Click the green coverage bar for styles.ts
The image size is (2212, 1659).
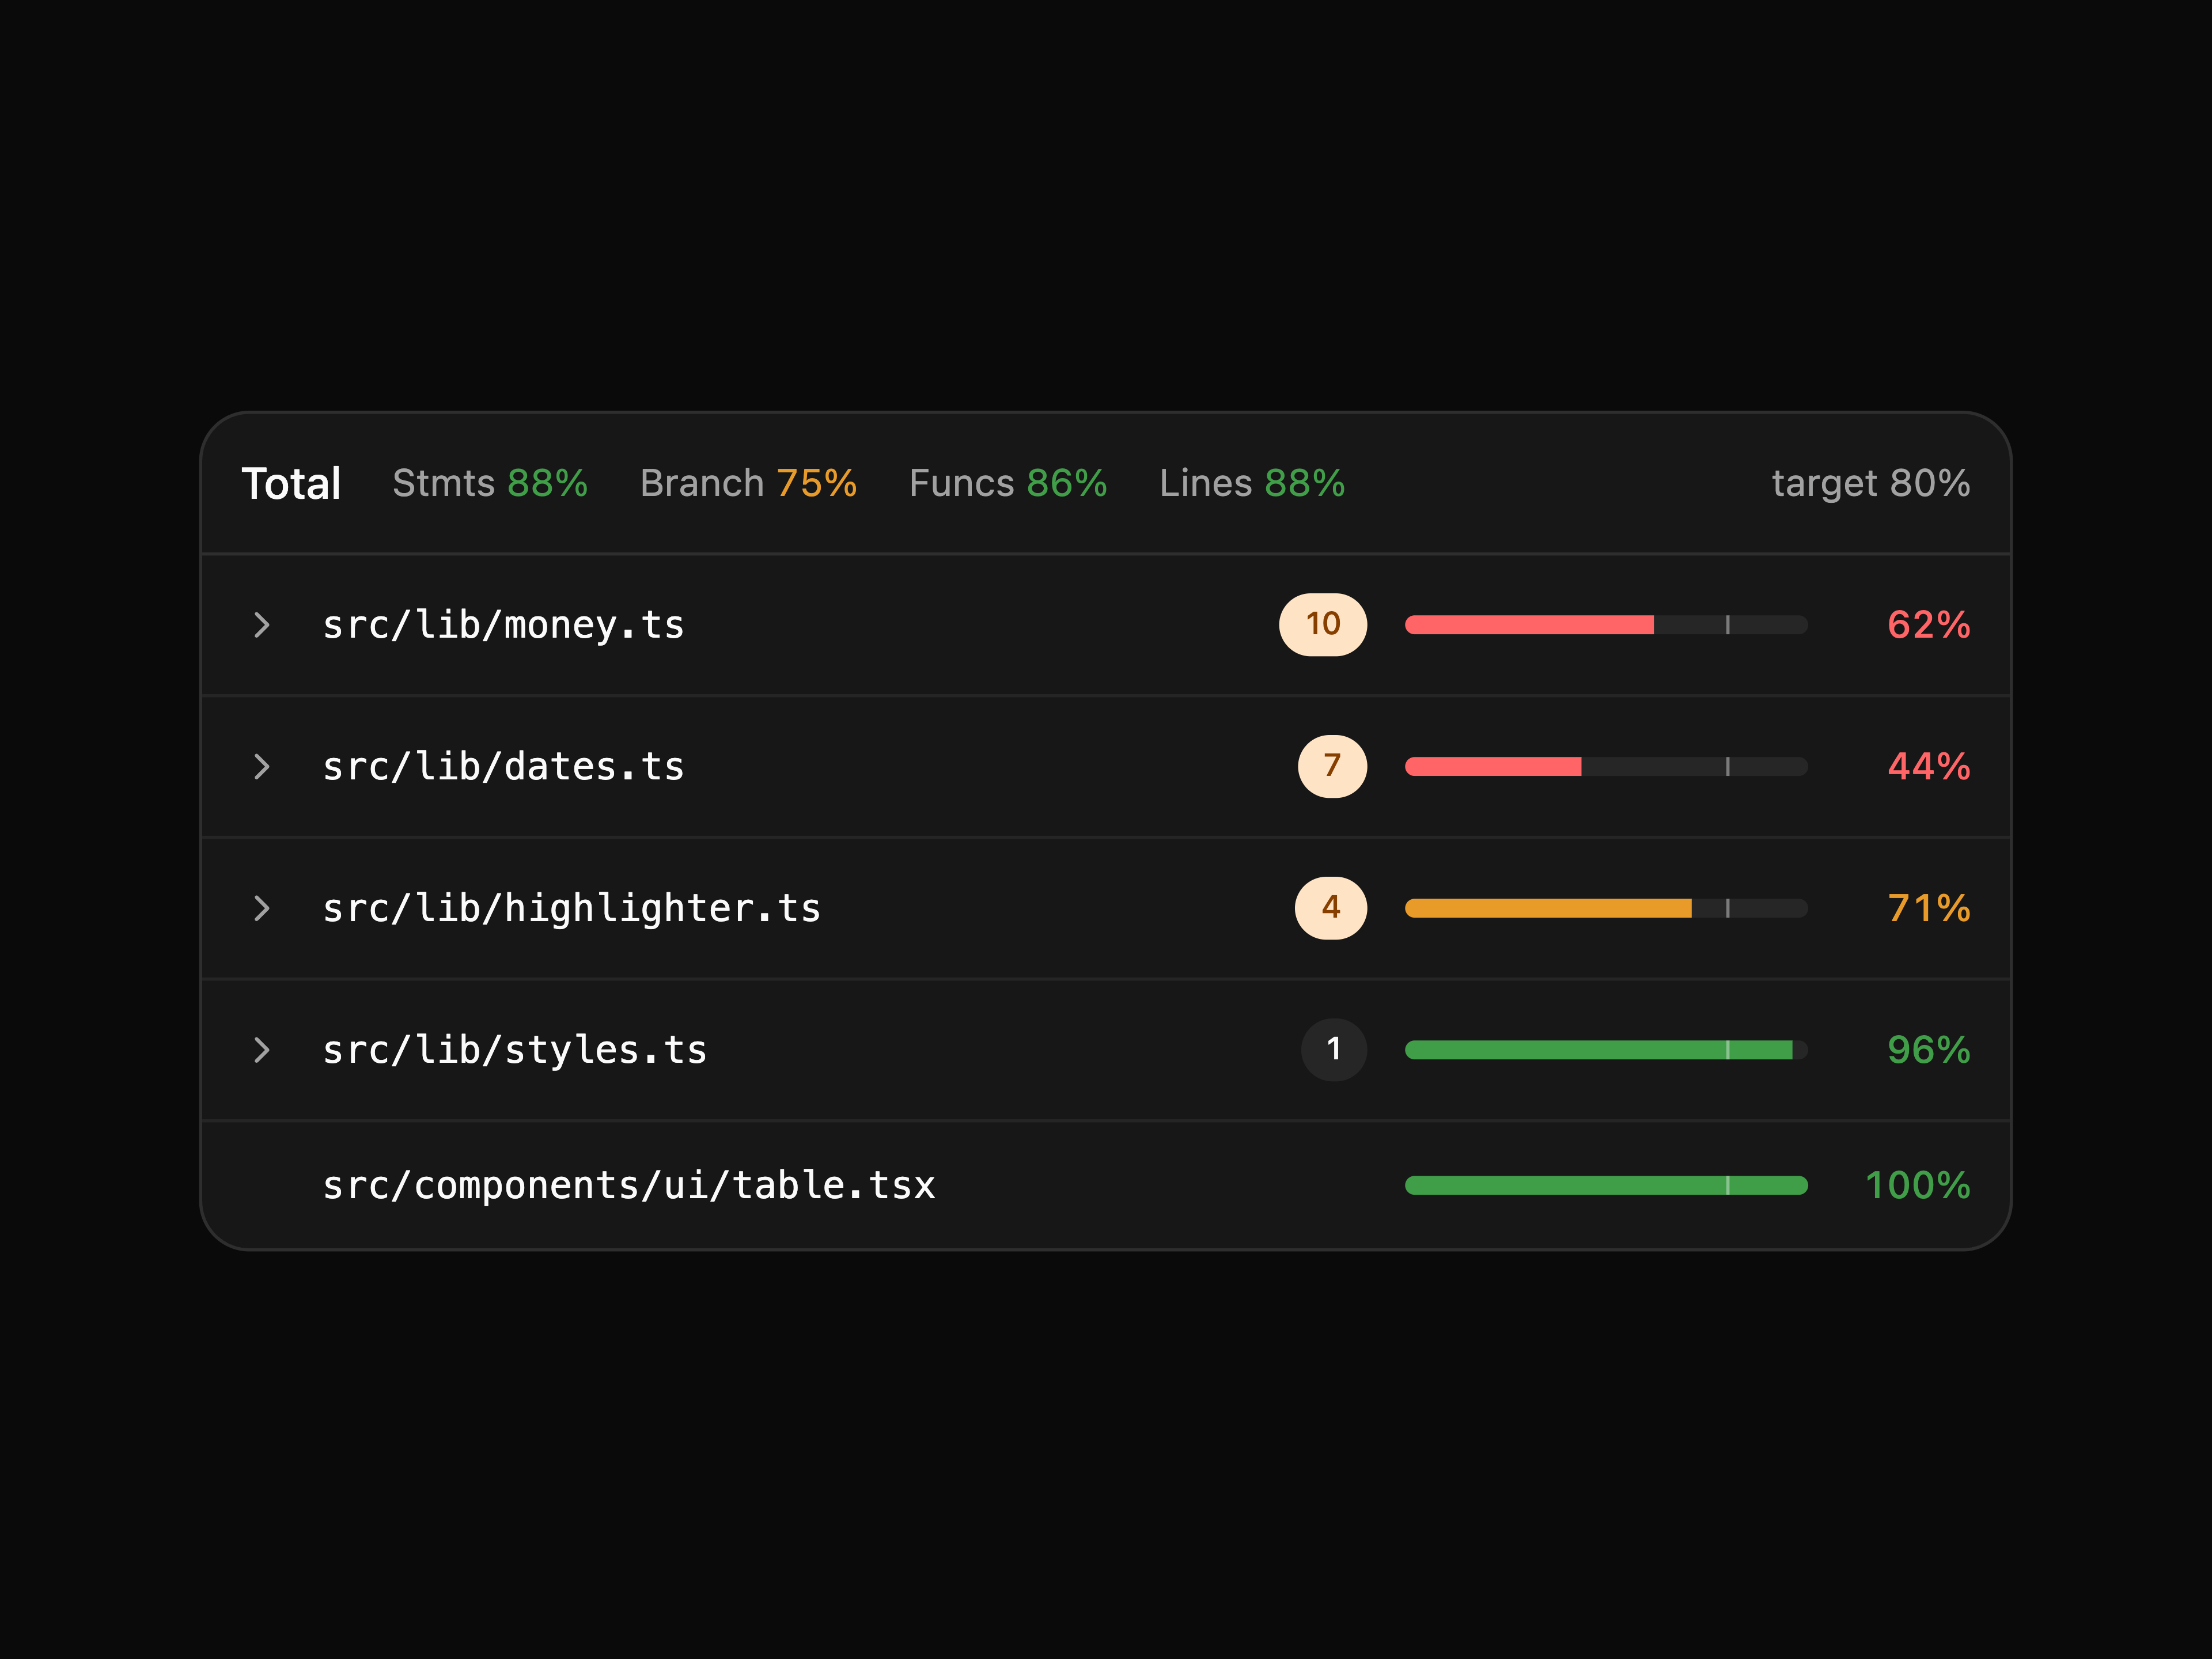pos(1606,1050)
